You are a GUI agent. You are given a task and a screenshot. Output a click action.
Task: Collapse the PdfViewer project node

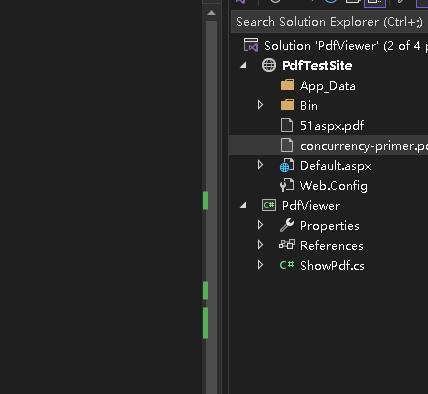click(x=243, y=205)
